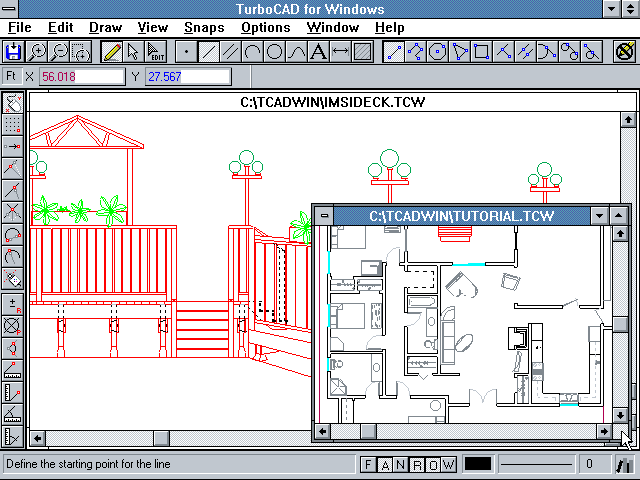The height and width of the screenshot is (480, 640).
Task: Select the free mouse snap icon
Action: tap(13, 102)
